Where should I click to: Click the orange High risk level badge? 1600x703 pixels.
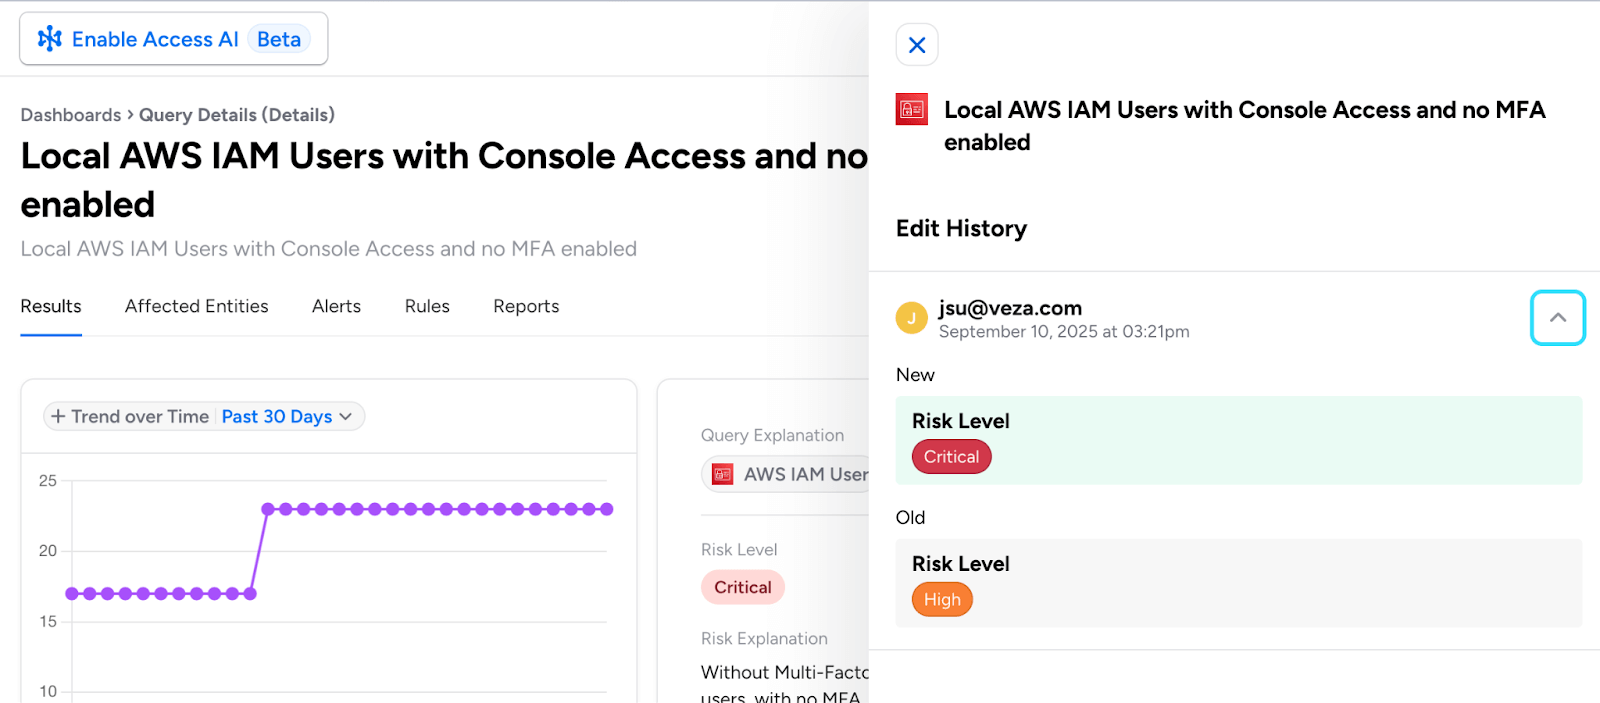(942, 600)
